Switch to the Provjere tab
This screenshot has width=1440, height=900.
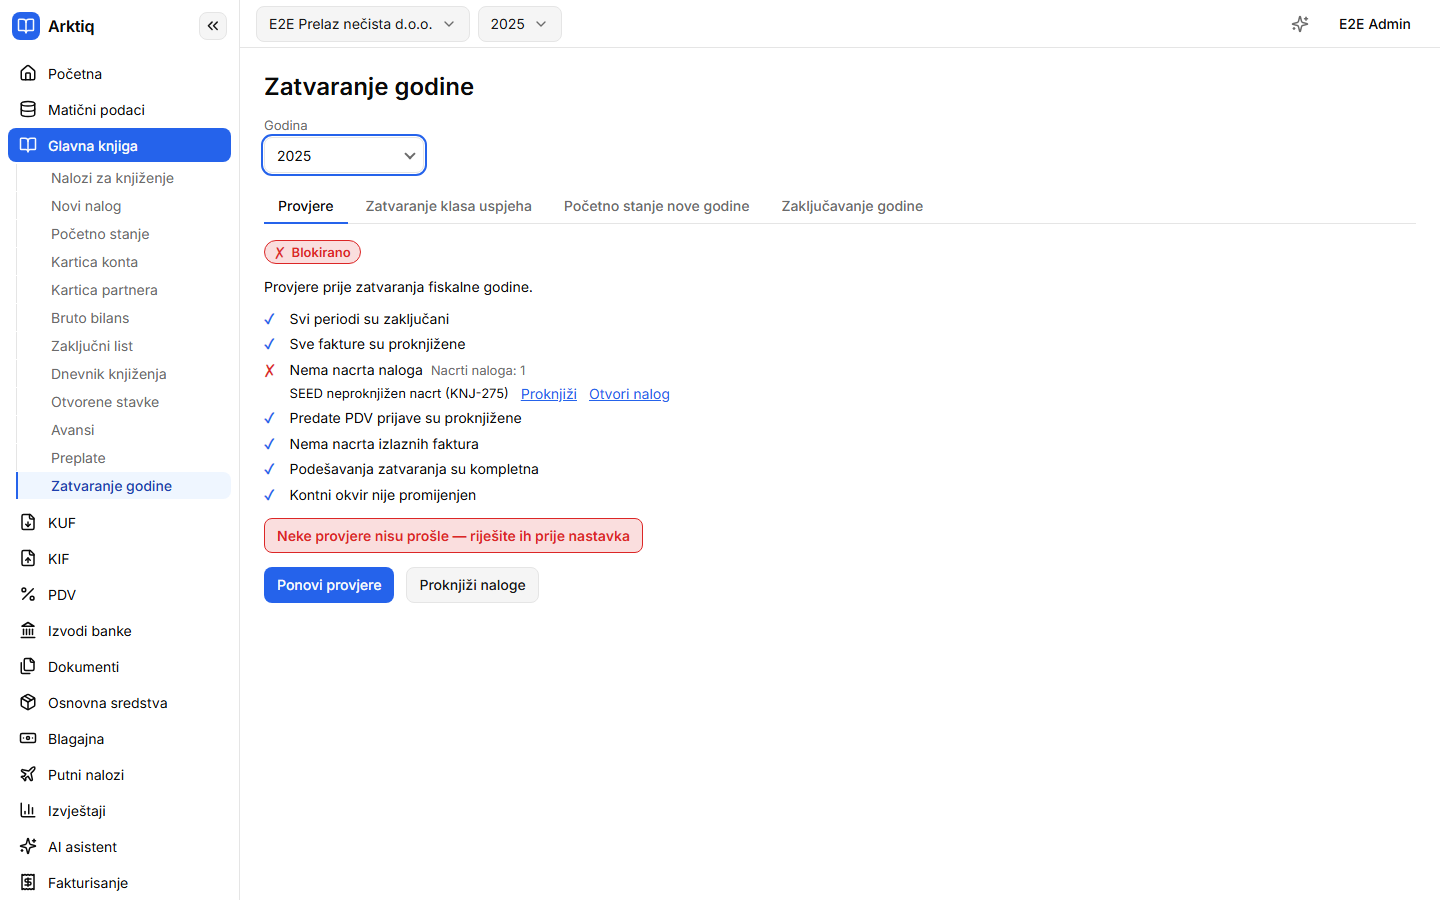coord(306,206)
